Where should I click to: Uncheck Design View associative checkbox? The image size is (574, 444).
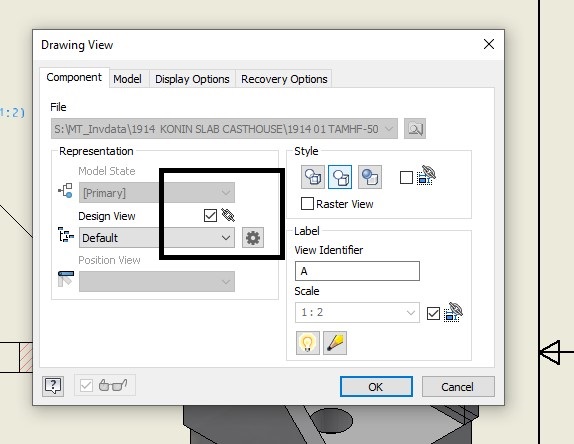210,215
